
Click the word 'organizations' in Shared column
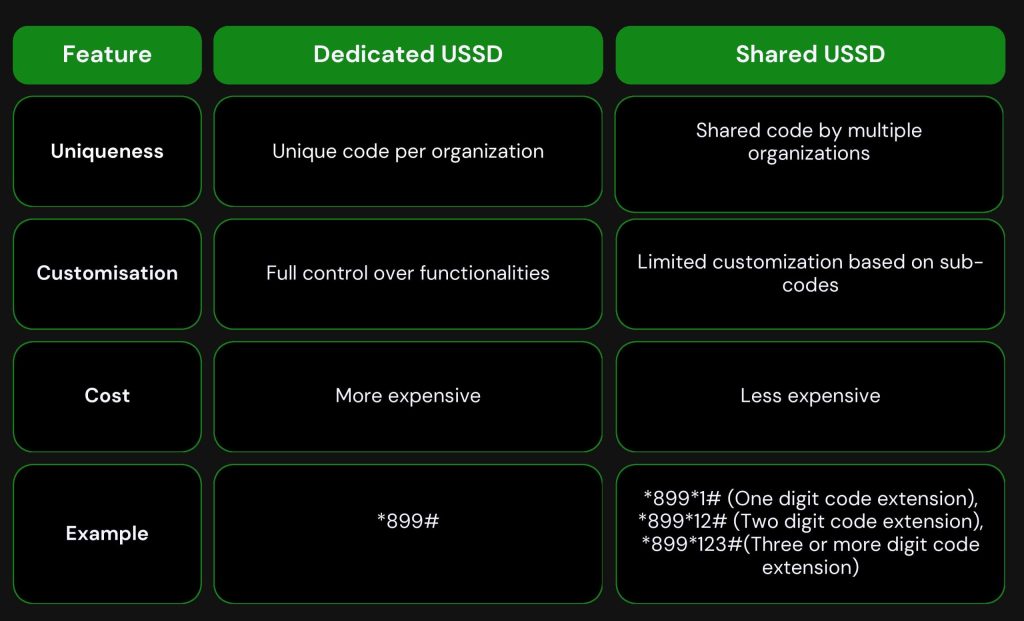click(x=809, y=153)
